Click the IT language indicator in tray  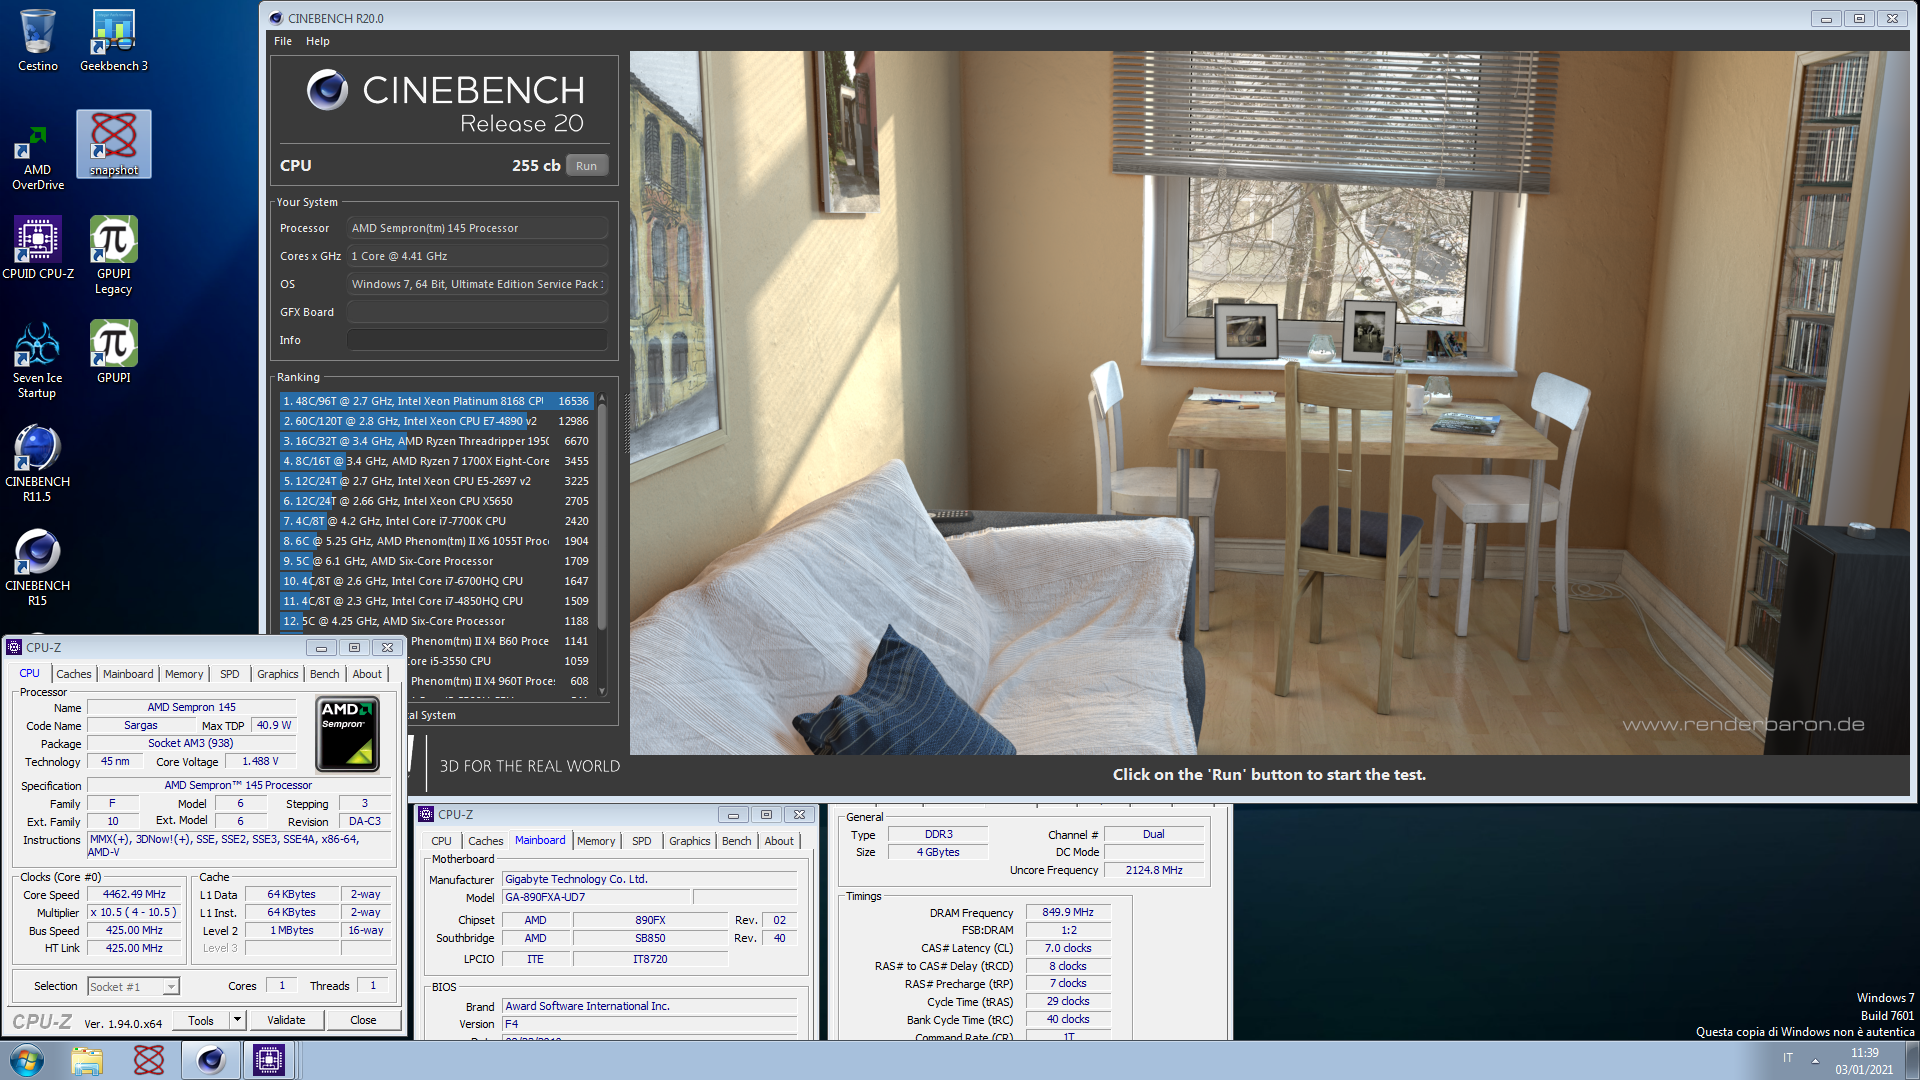1788,1058
